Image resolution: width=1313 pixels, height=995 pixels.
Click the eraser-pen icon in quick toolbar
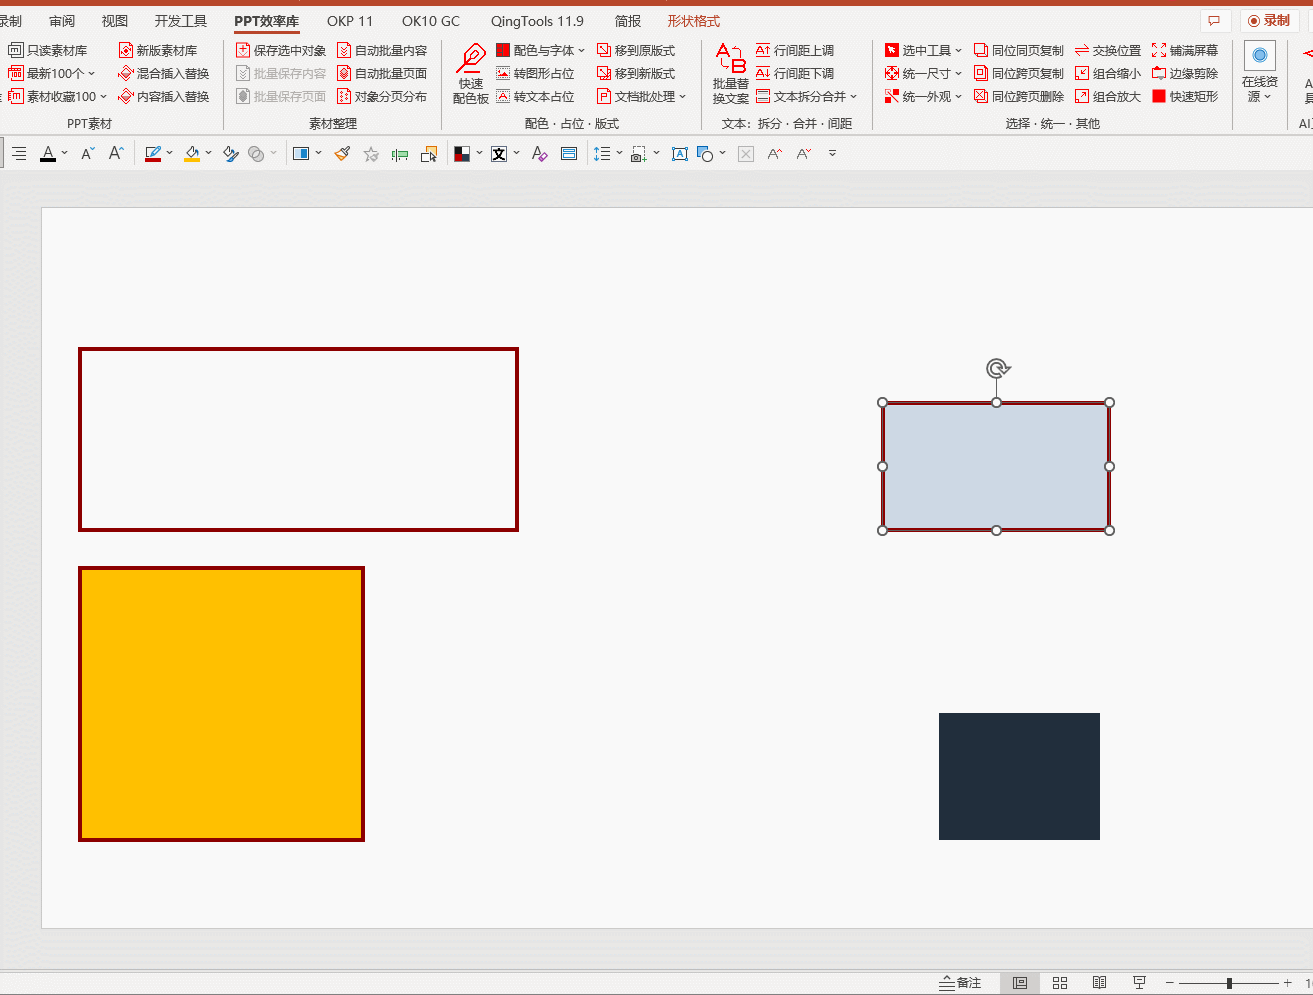tap(539, 153)
